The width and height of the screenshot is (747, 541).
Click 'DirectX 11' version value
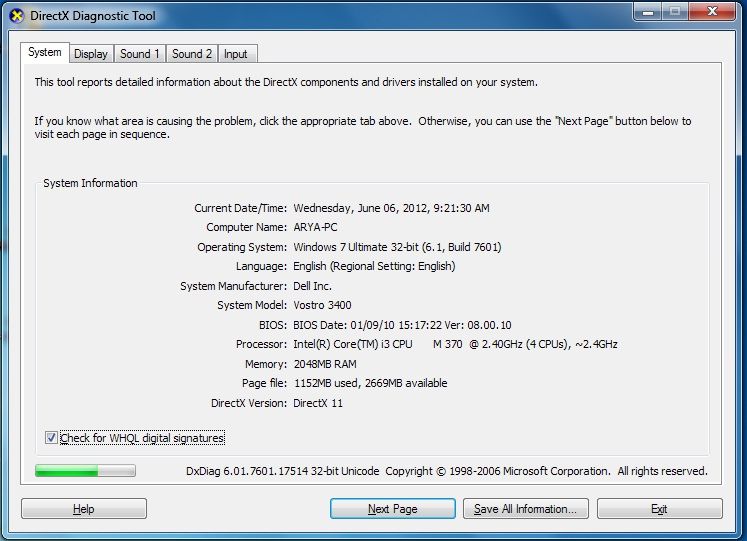[318, 403]
